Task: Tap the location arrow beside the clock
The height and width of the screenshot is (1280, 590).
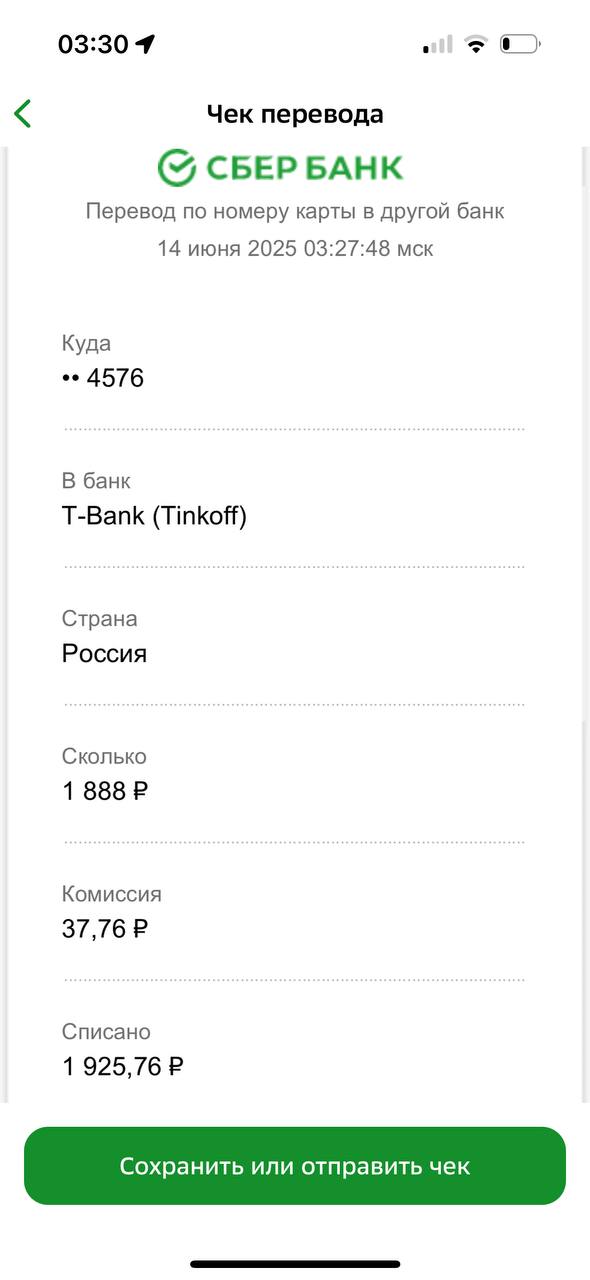Action: pos(146,44)
